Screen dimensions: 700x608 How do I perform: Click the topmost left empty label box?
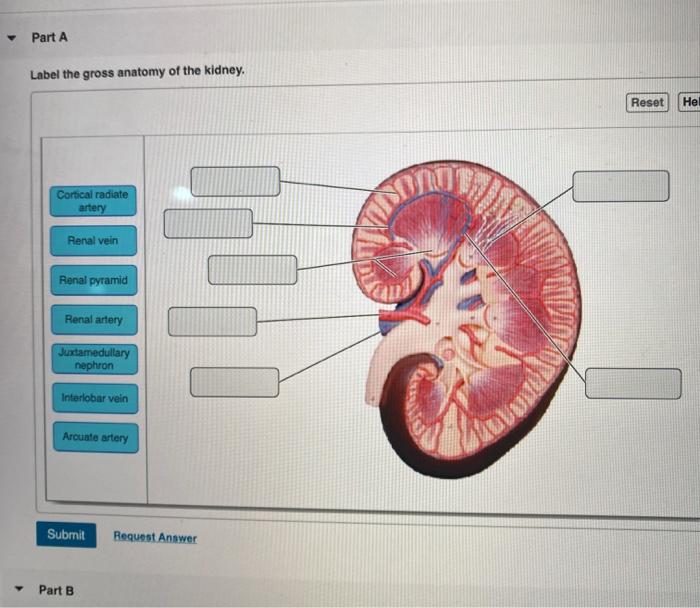[236, 181]
